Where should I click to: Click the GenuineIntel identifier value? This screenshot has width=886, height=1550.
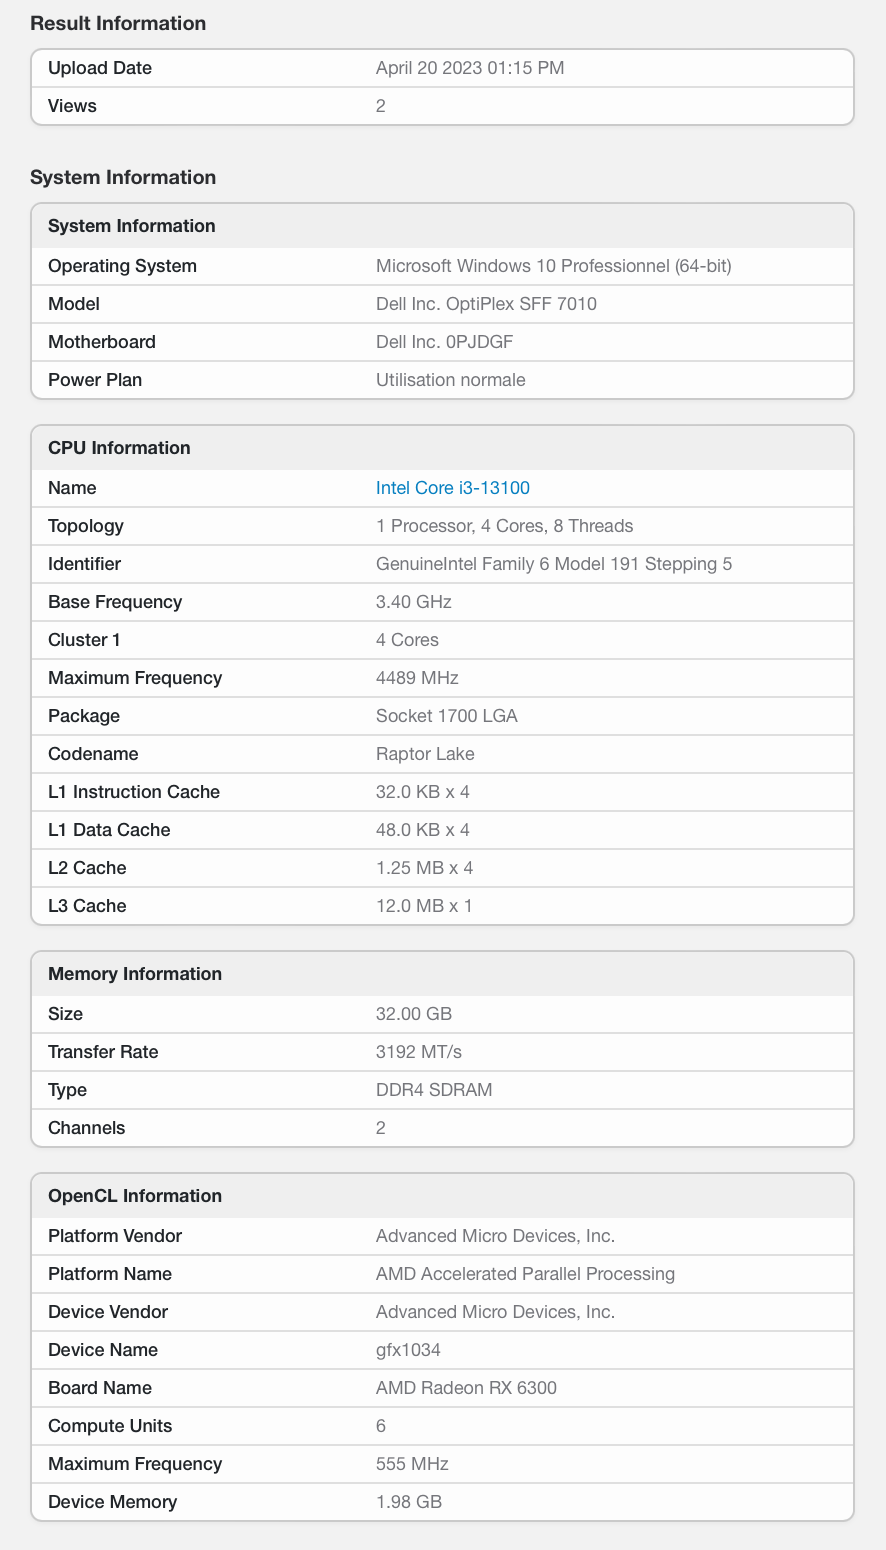click(553, 564)
